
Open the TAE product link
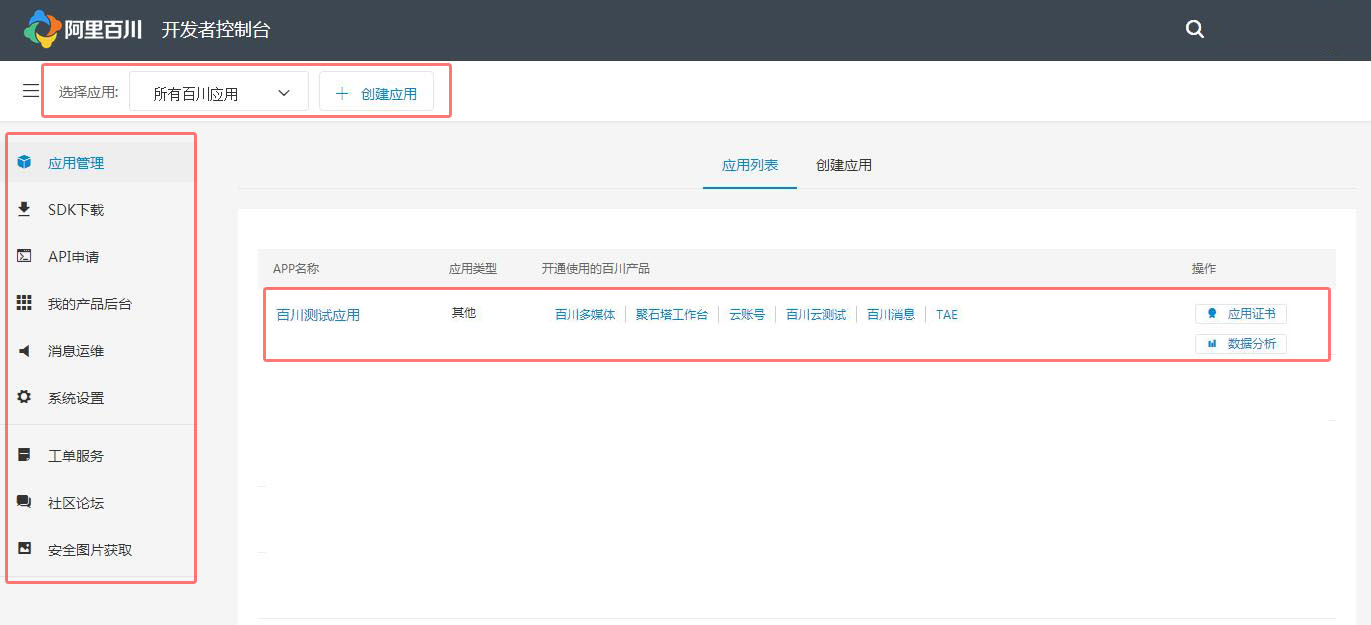[947, 315]
